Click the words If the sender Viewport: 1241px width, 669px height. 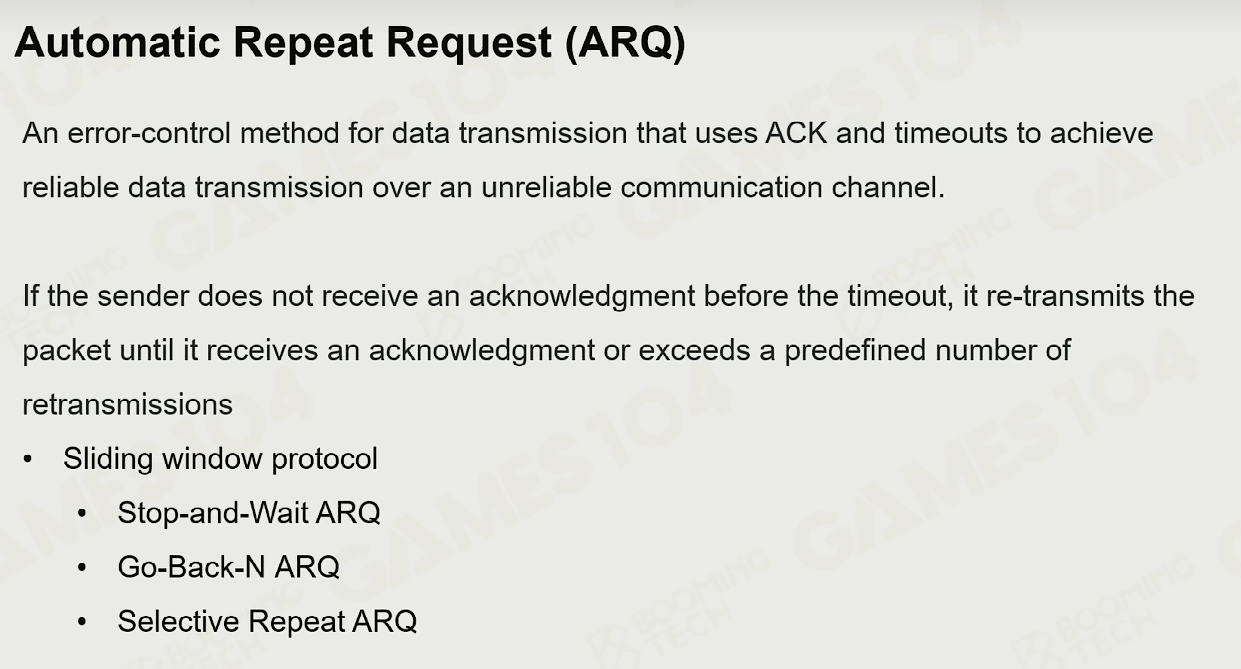(106, 296)
